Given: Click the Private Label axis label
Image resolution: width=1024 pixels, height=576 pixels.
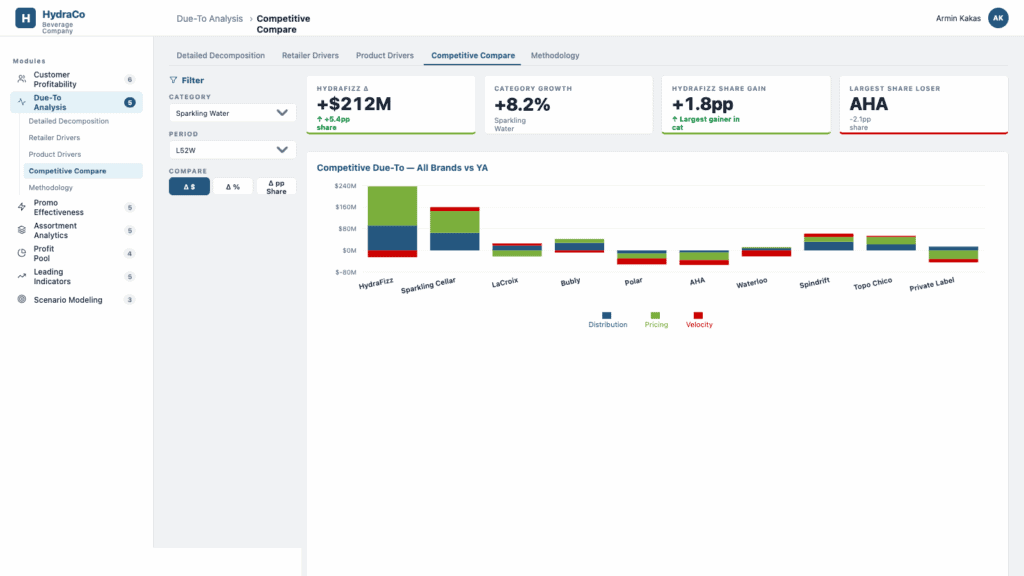Looking at the screenshot, I should click(932, 284).
